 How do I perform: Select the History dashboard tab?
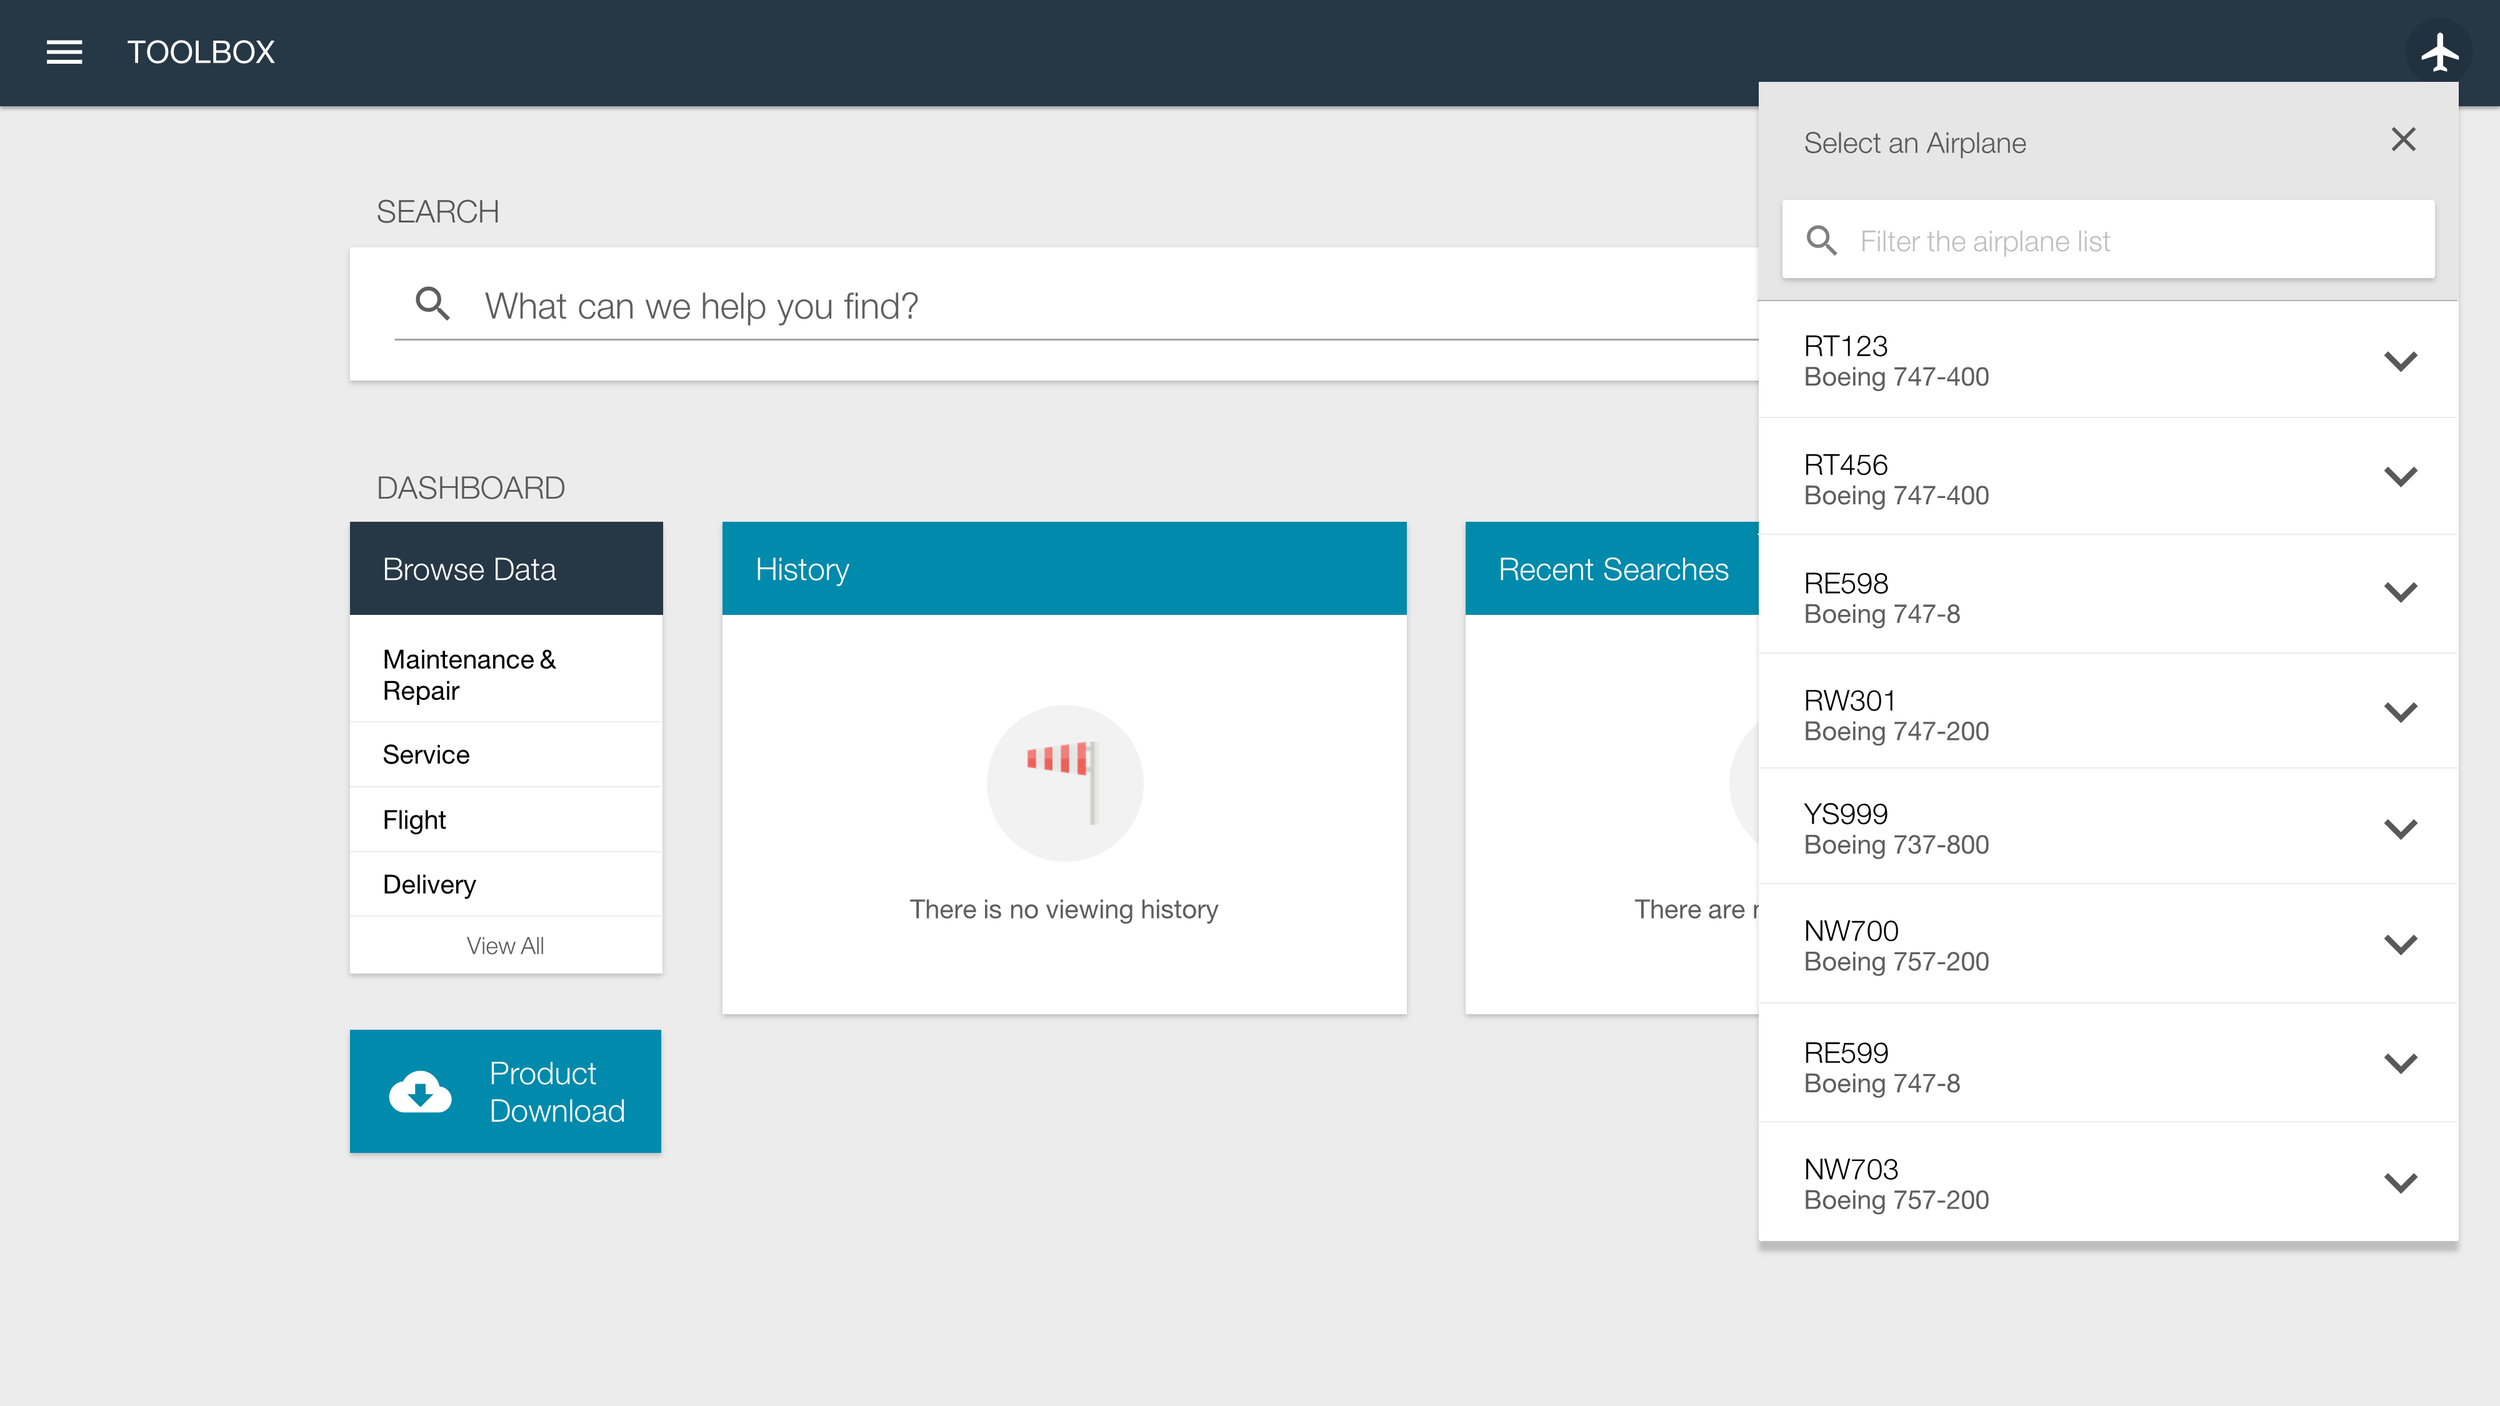click(x=1065, y=568)
